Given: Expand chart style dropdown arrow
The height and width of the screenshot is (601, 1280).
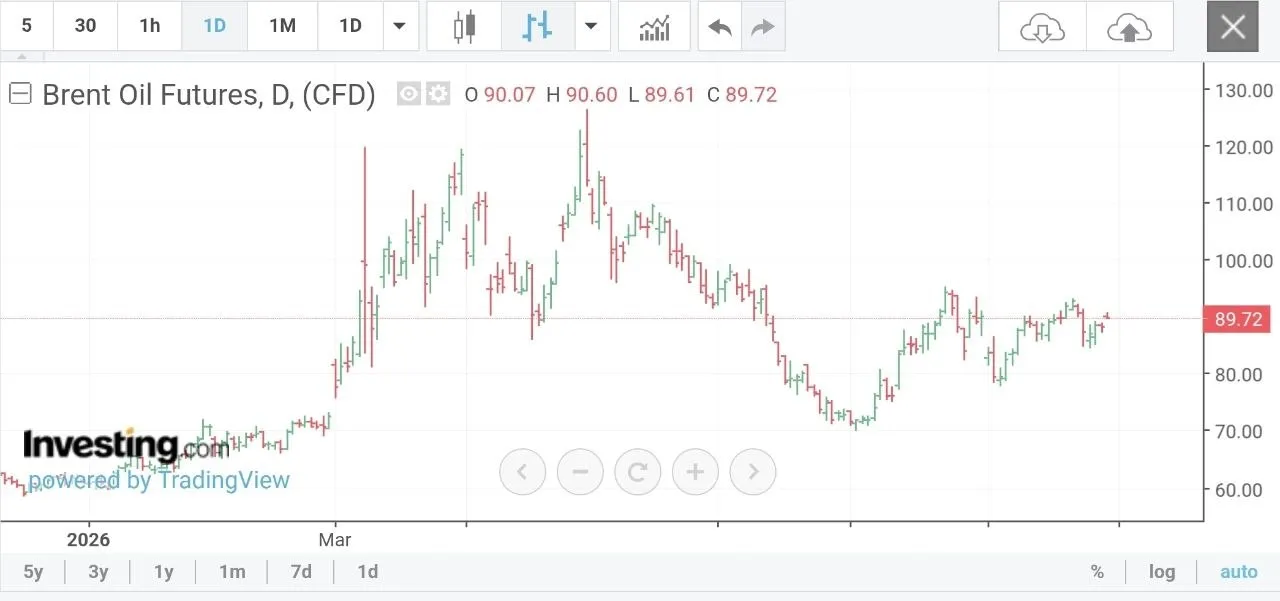Looking at the screenshot, I should pos(592,26).
